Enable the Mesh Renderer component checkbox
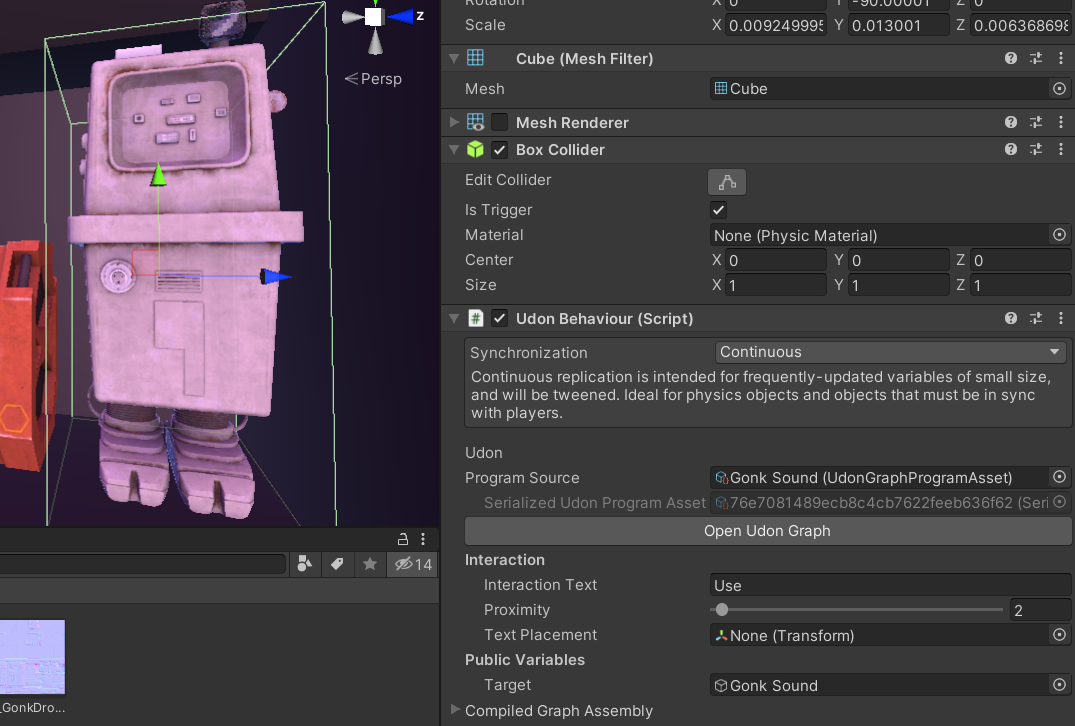The image size is (1075, 726). tap(500, 122)
